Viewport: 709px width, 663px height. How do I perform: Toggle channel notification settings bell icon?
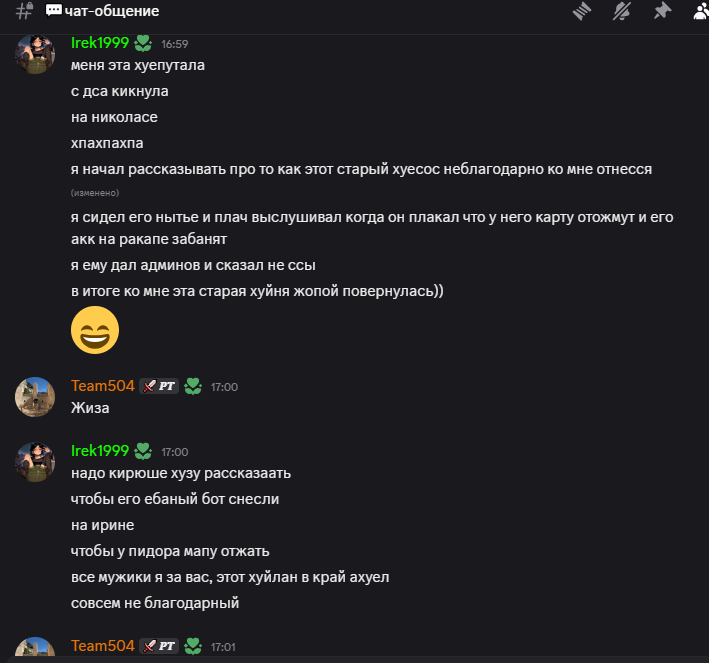pos(623,11)
